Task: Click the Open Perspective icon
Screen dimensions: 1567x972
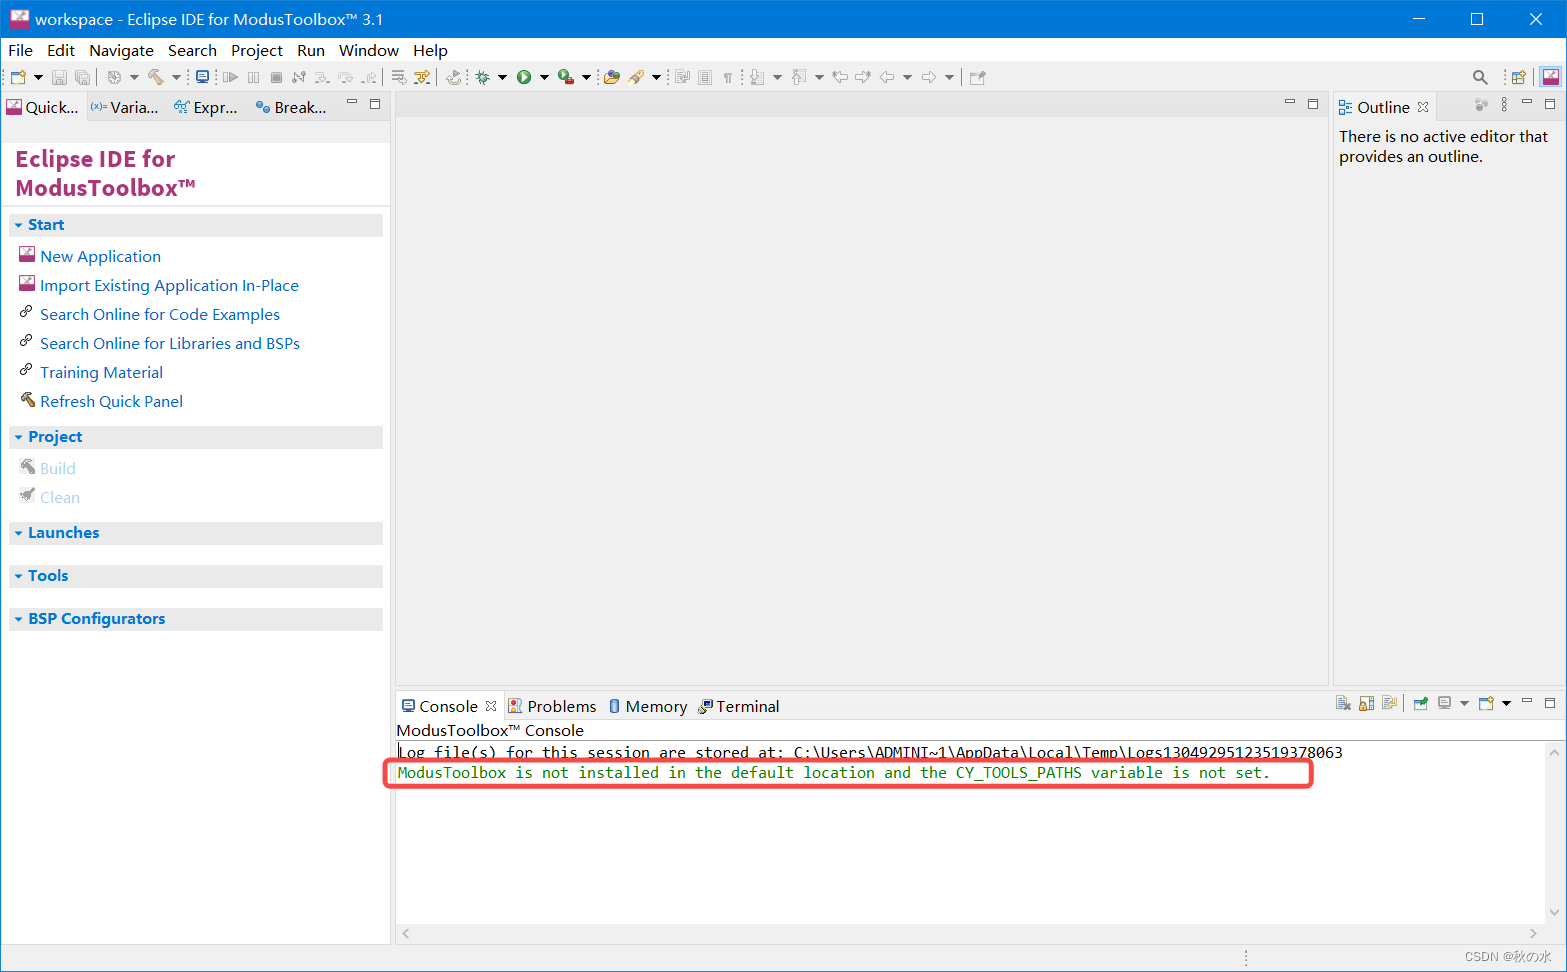Action: tap(1519, 77)
